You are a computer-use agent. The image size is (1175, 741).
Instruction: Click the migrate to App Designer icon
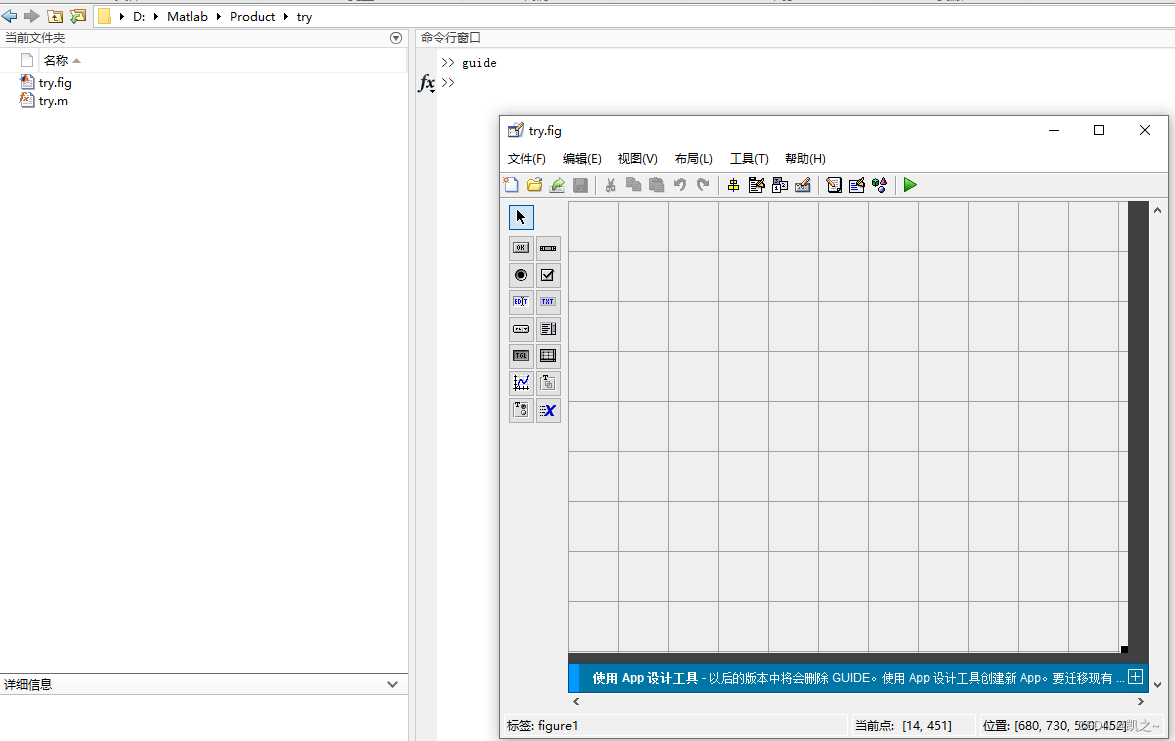557,185
